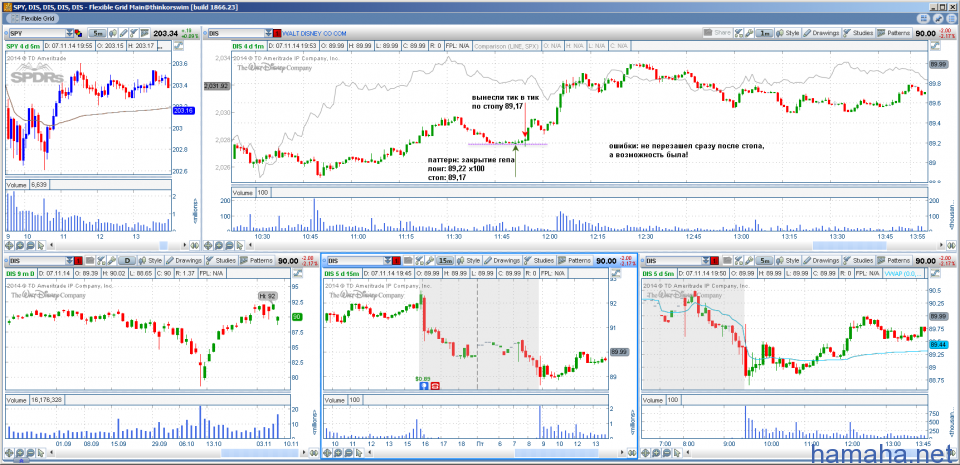Click horizontal scrollbar thumb of DIS 1m chart

[x=849, y=245]
